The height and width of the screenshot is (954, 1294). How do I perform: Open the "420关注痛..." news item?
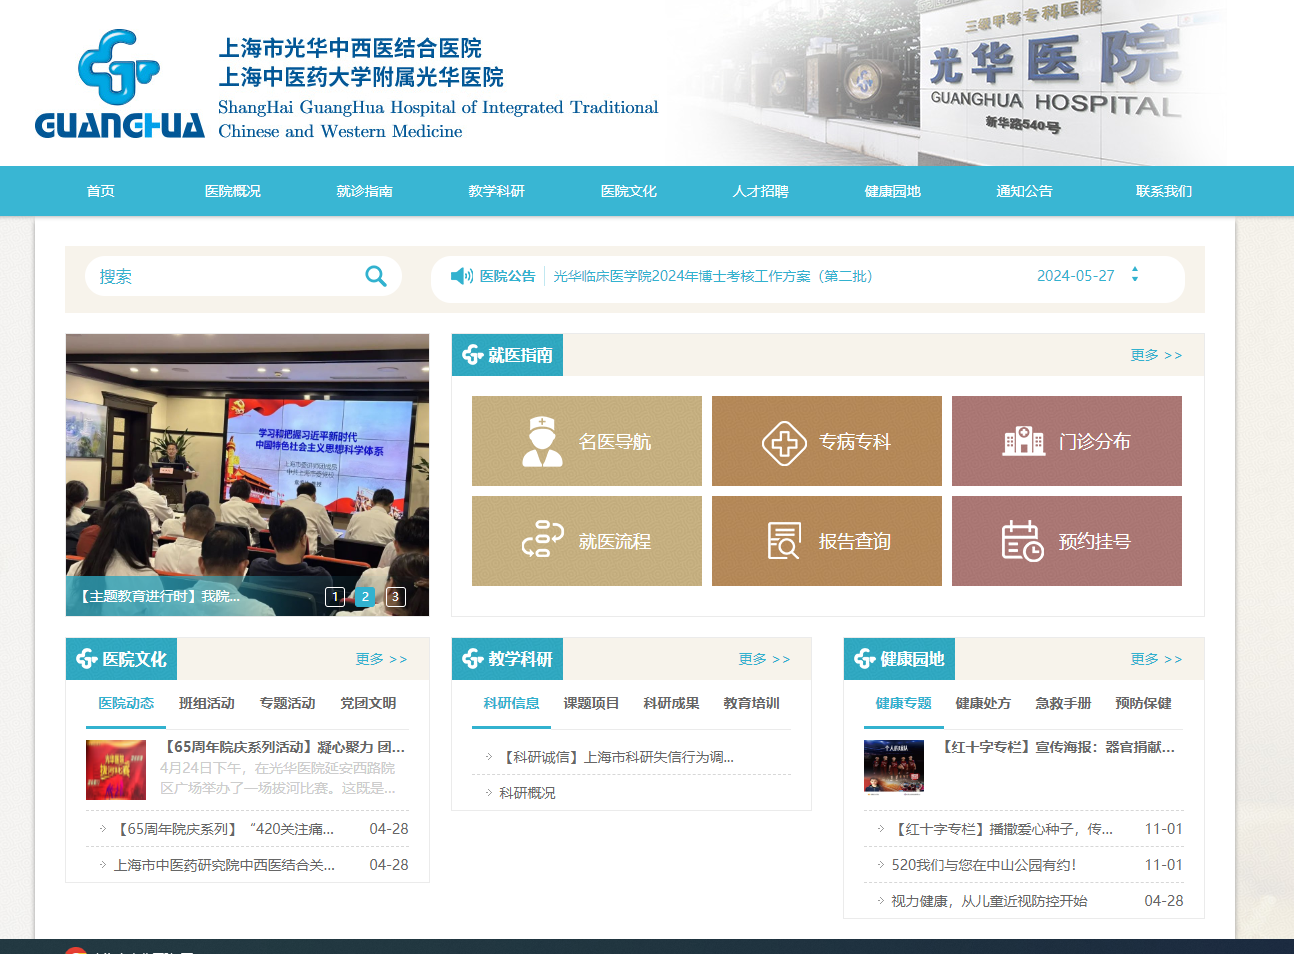(x=225, y=829)
